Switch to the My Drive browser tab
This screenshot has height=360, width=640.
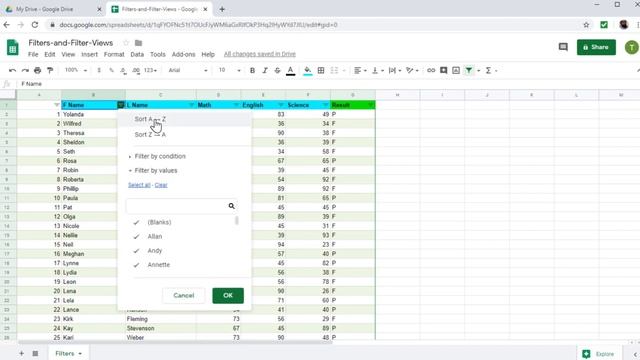pyautogui.click(x=52, y=9)
